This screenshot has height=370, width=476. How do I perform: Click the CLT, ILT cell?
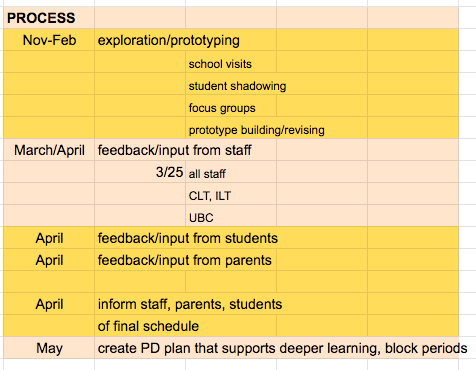tap(231, 194)
